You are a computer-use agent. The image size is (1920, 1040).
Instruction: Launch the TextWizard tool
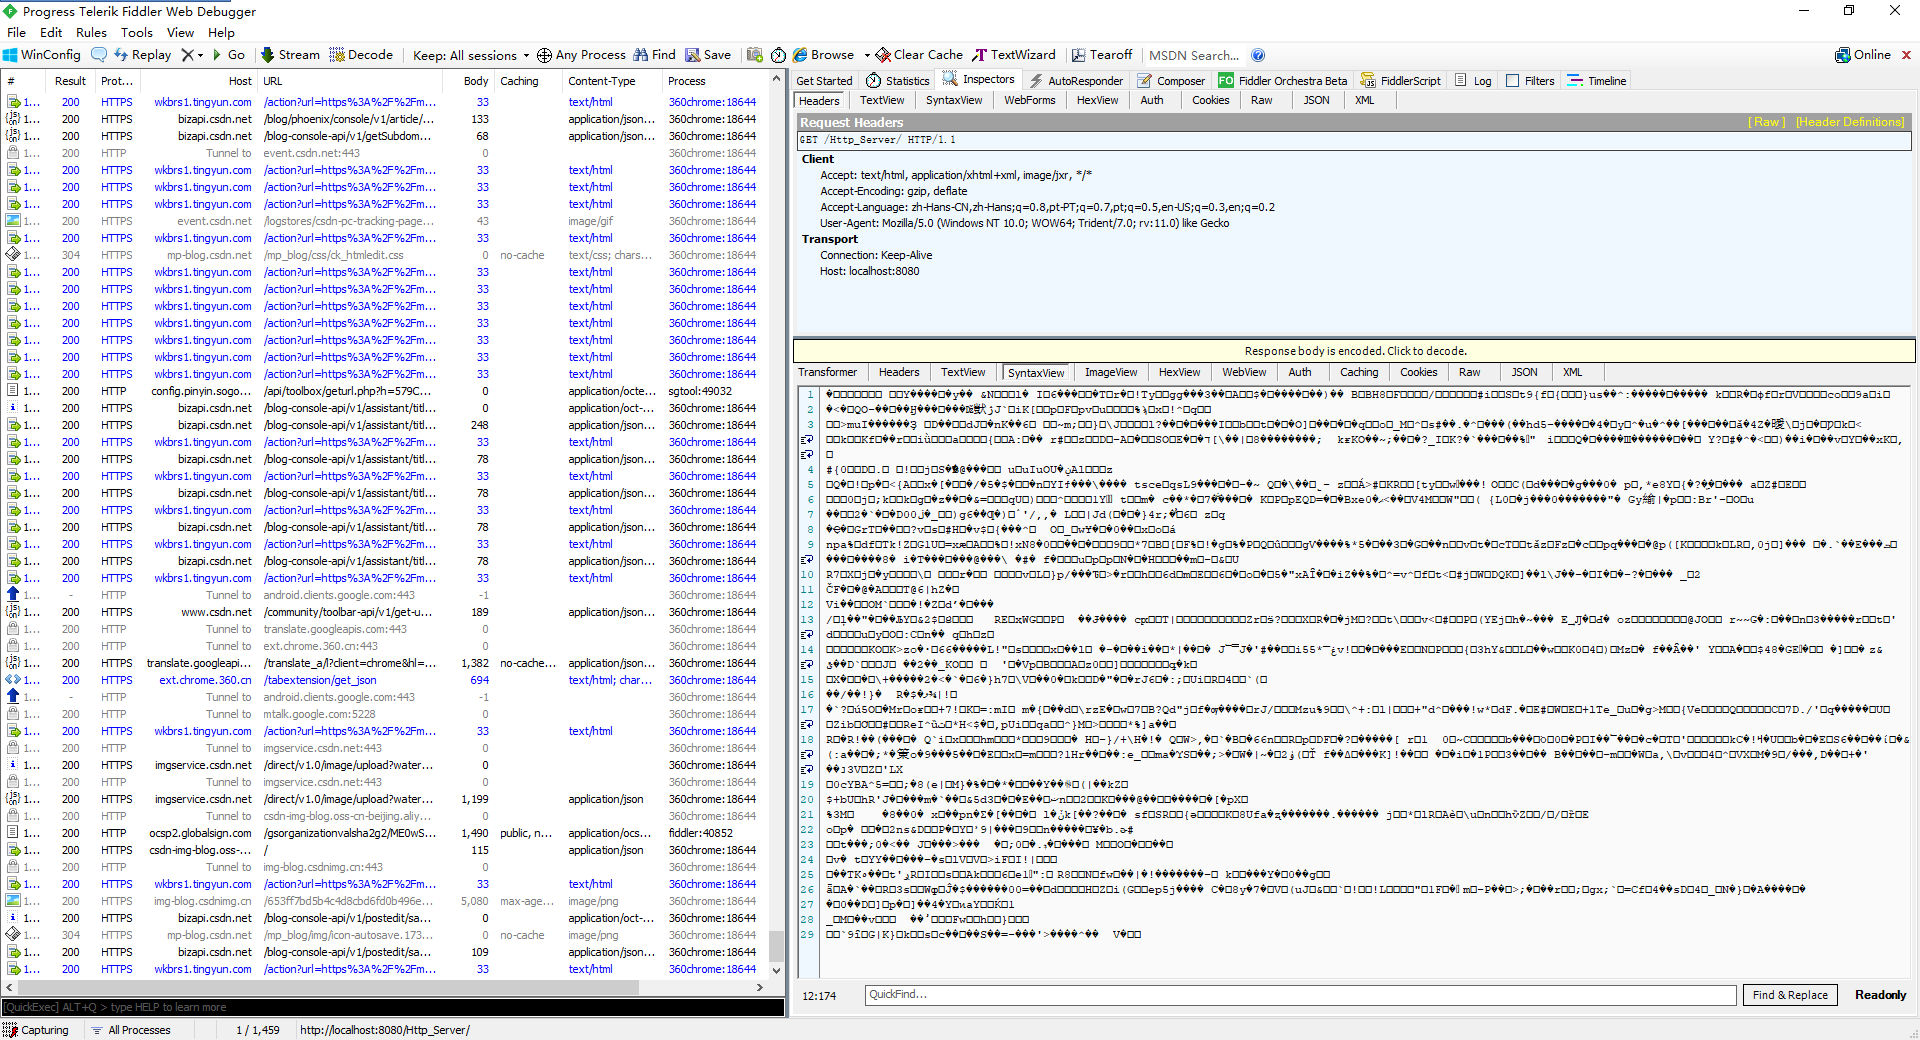[x=1014, y=55]
